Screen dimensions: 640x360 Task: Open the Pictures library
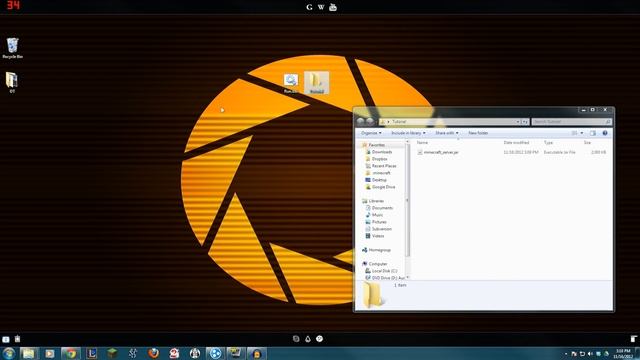click(x=376, y=222)
